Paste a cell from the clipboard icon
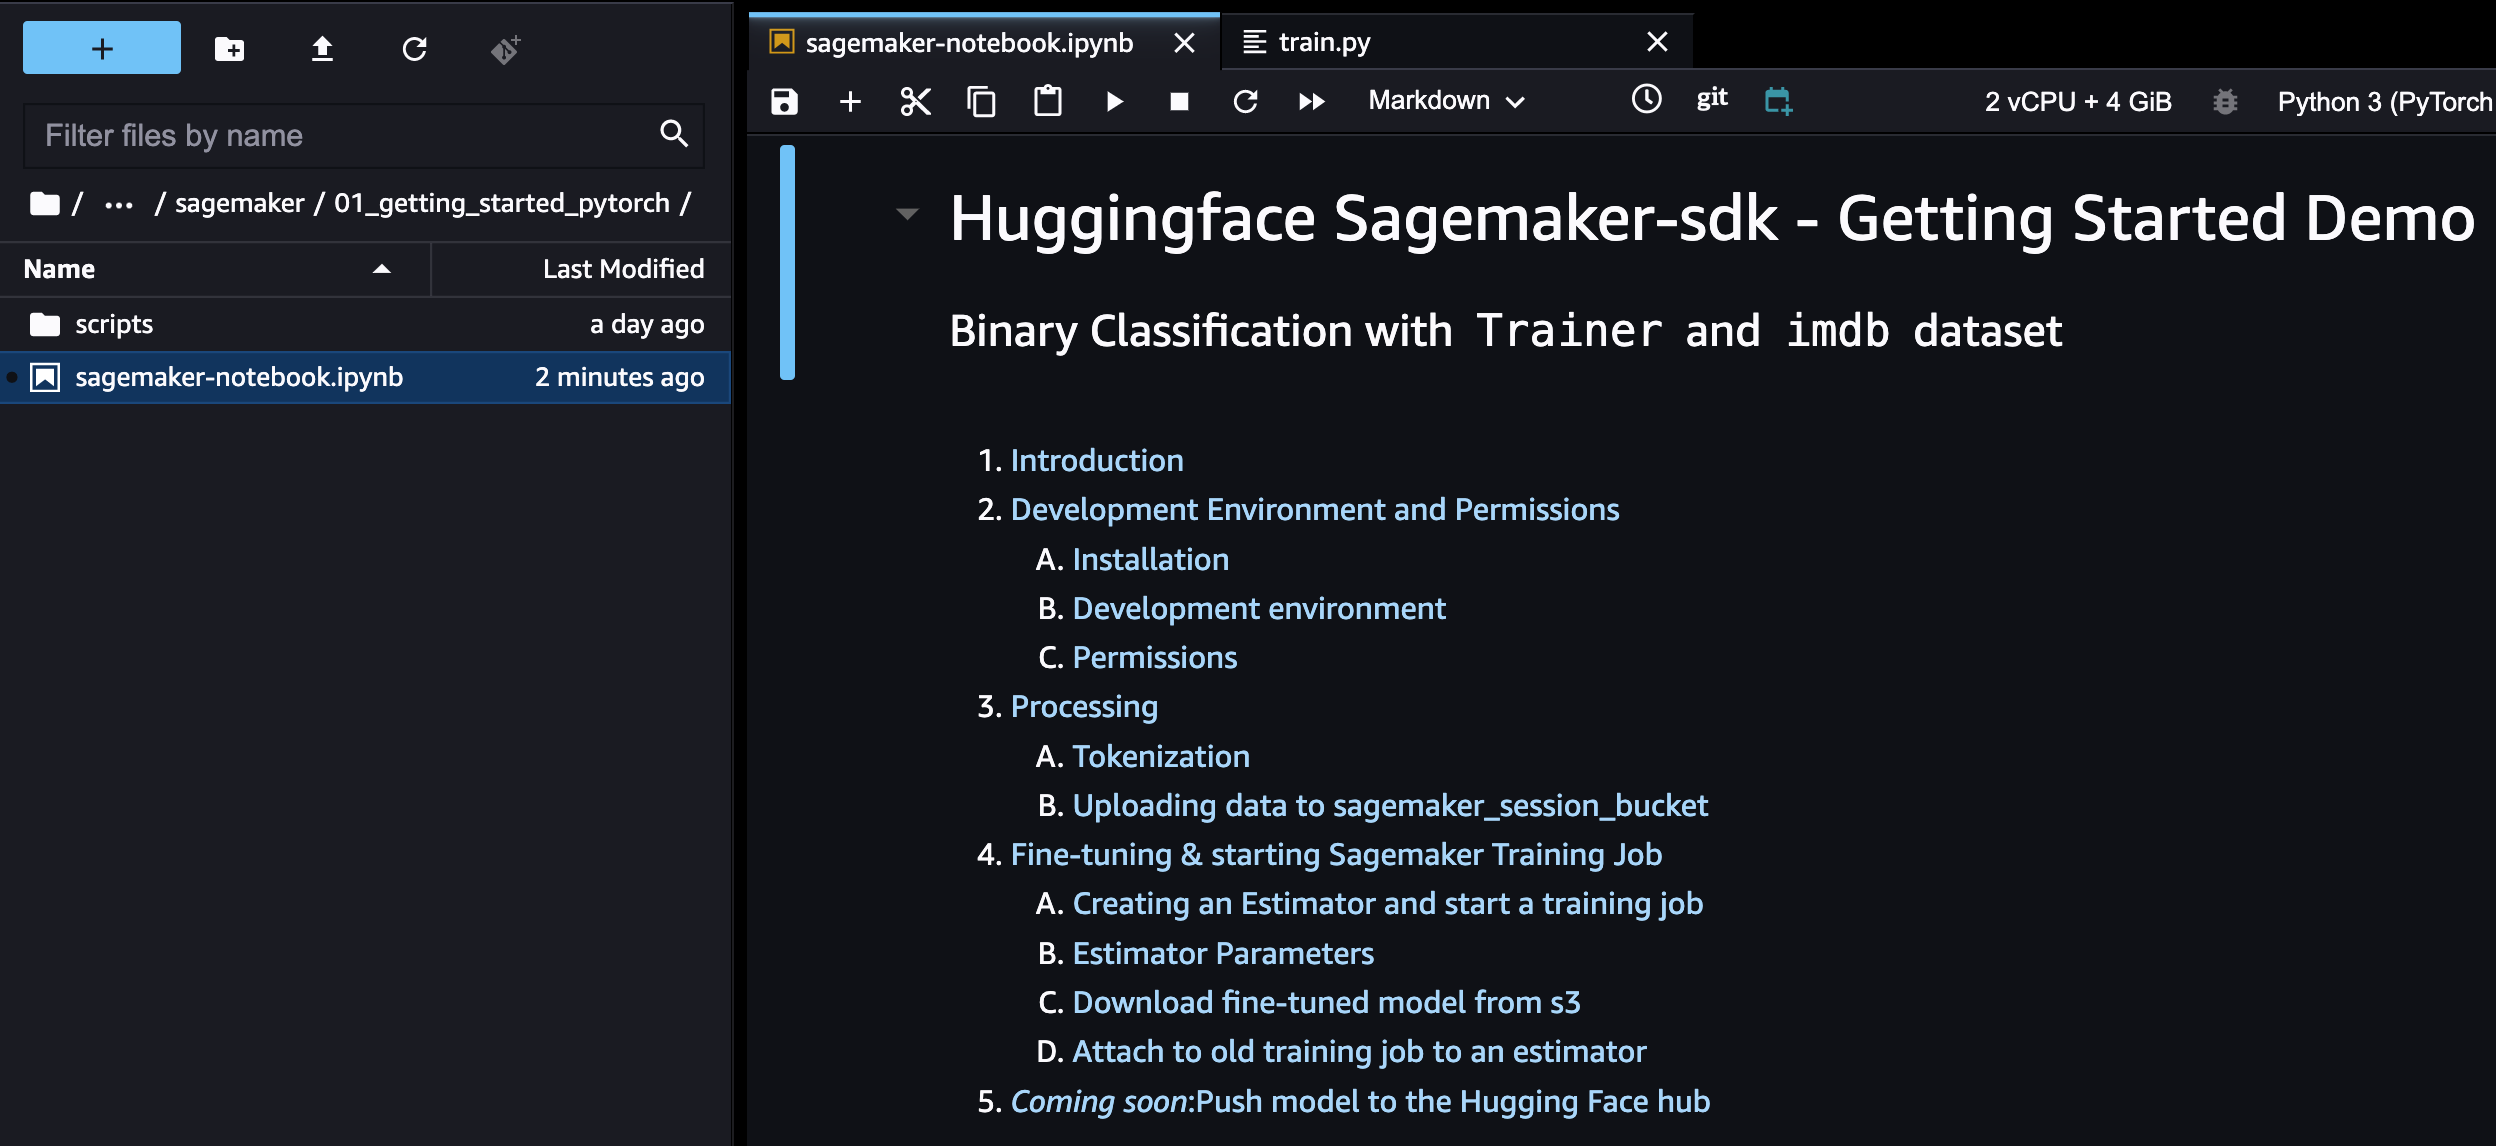This screenshot has height=1146, width=2496. click(1047, 101)
